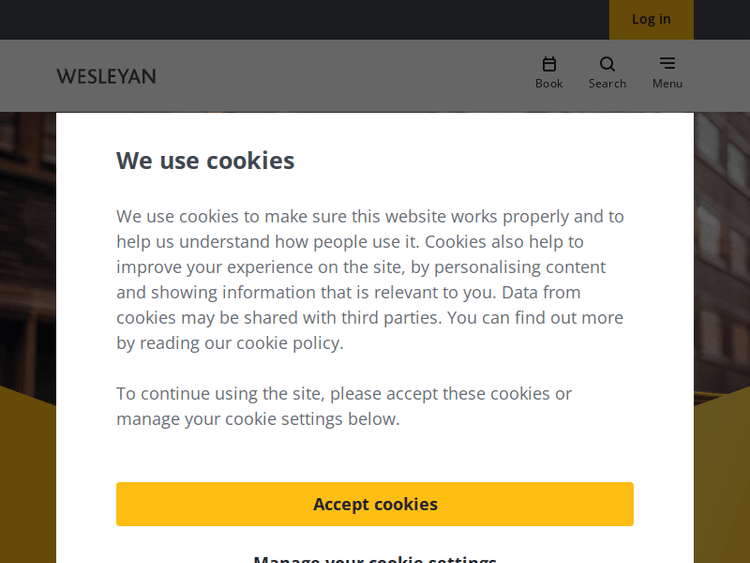Click the words "cookie policy" in paragraph
750x563 pixels.
tap(289, 343)
